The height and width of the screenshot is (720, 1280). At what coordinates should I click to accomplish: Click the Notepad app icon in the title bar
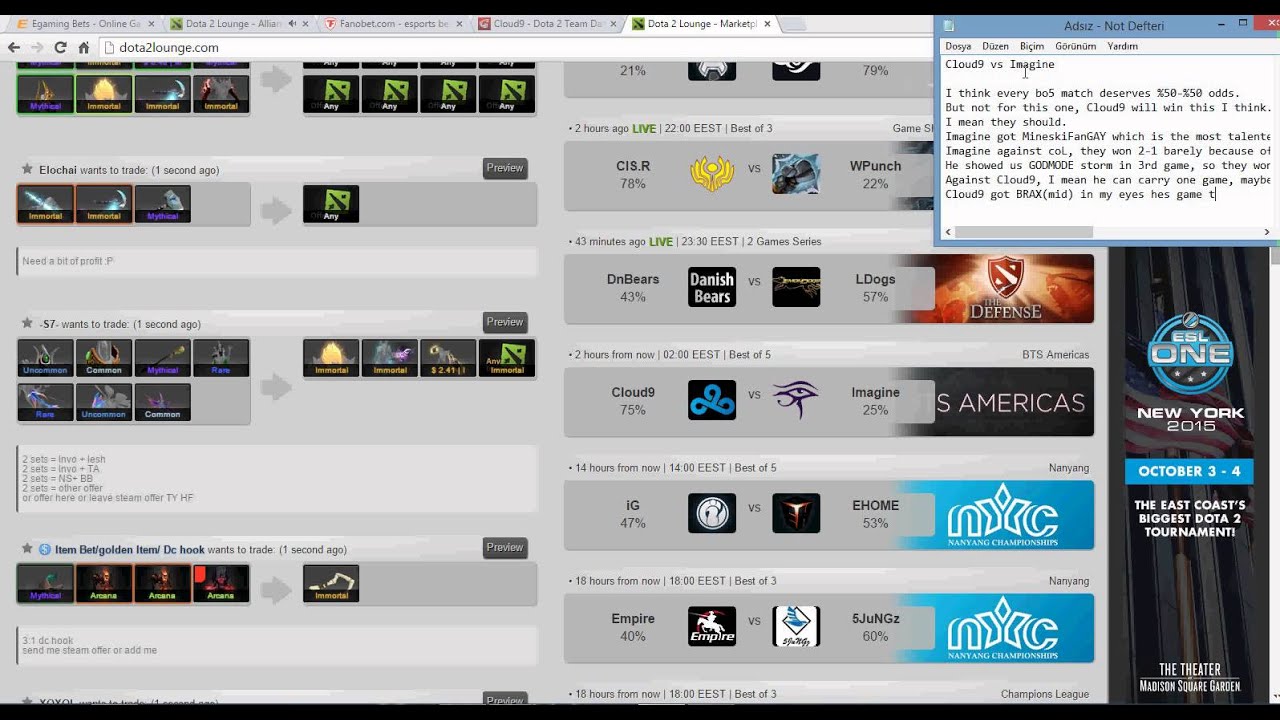point(949,26)
